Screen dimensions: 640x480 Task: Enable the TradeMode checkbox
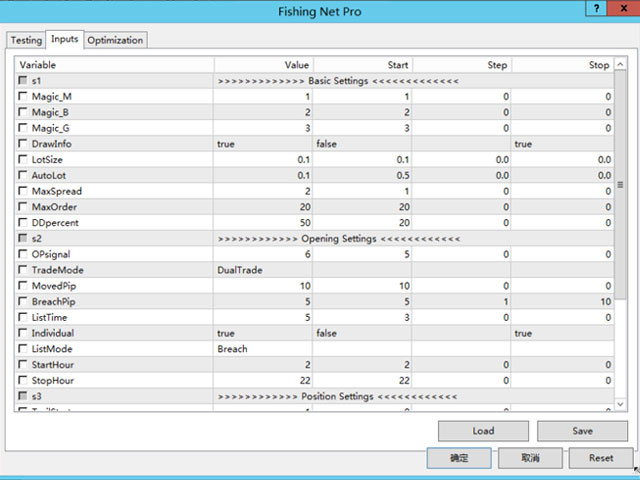(23, 270)
